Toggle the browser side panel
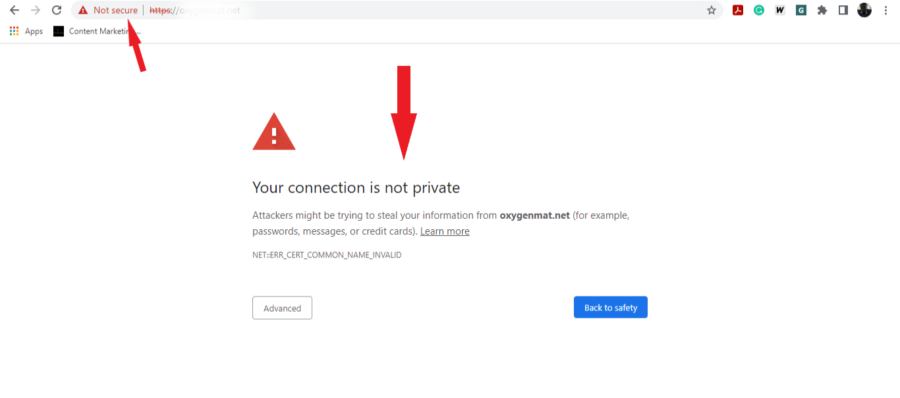Screen dimensions: 900x398 (843, 10)
